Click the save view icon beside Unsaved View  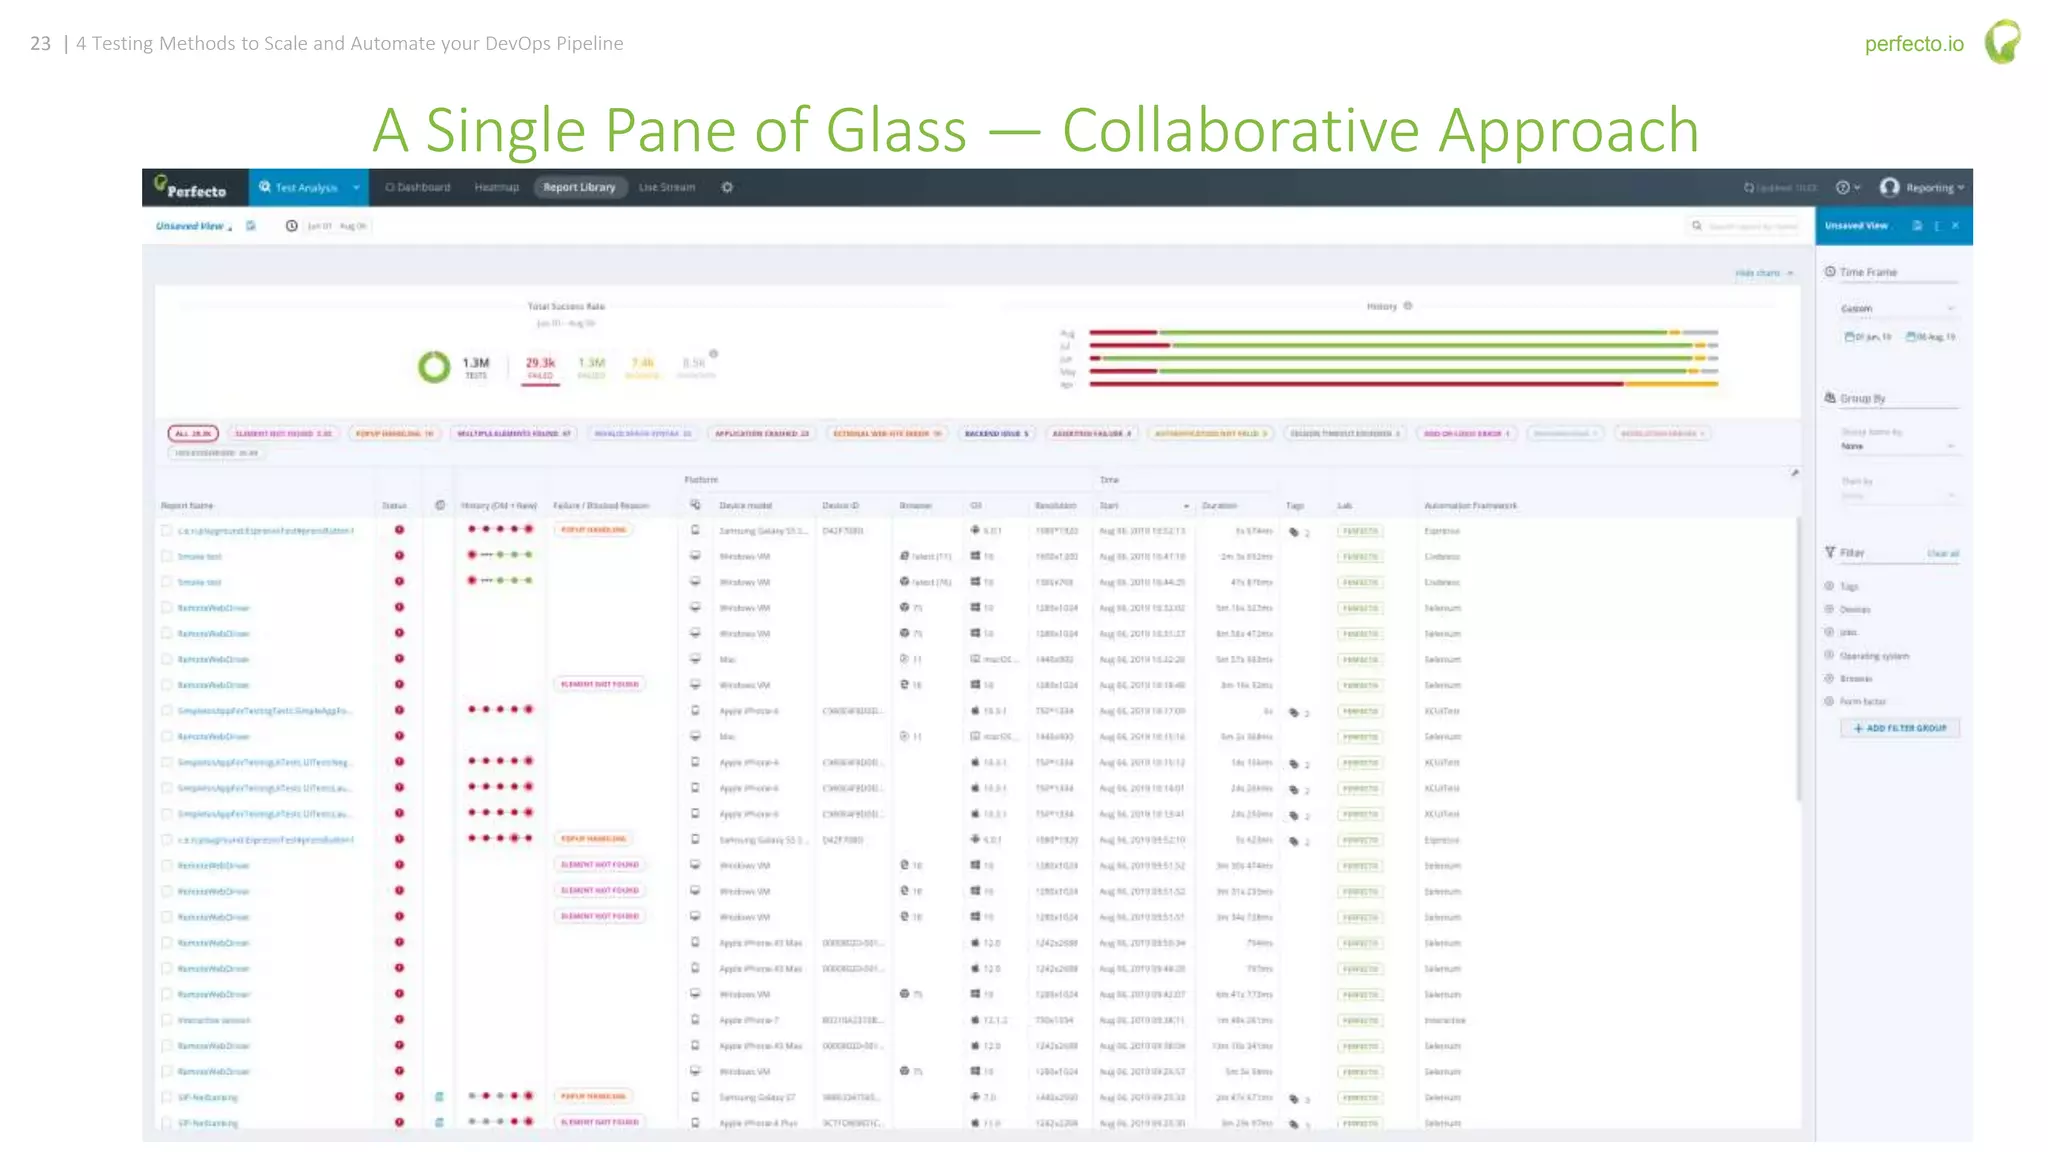(x=251, y=226)
